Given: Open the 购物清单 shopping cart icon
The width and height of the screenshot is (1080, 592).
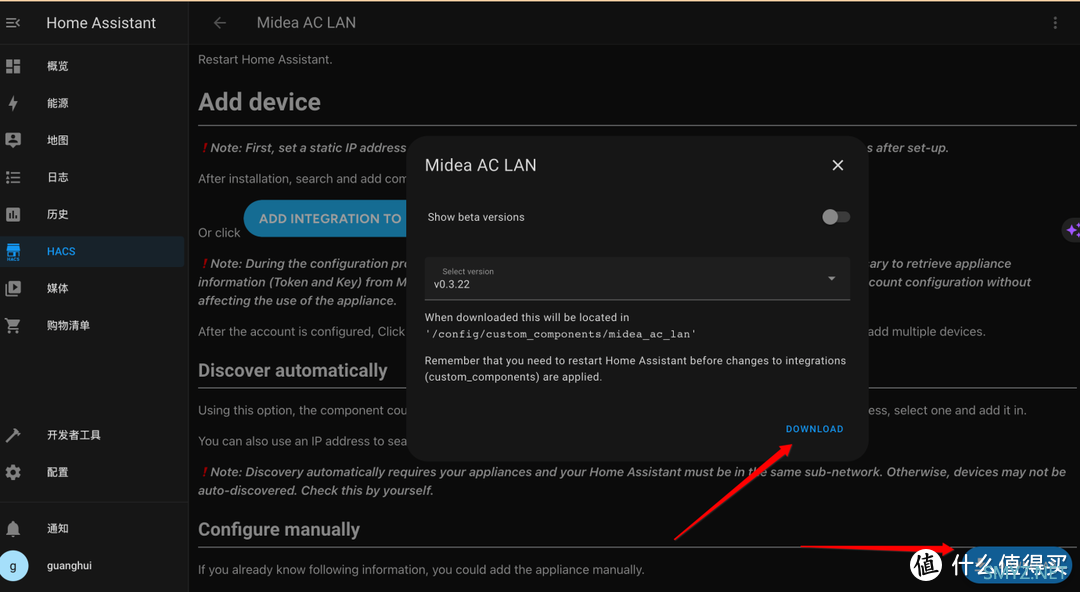Looking at the screenshot, I should point(13,325).
